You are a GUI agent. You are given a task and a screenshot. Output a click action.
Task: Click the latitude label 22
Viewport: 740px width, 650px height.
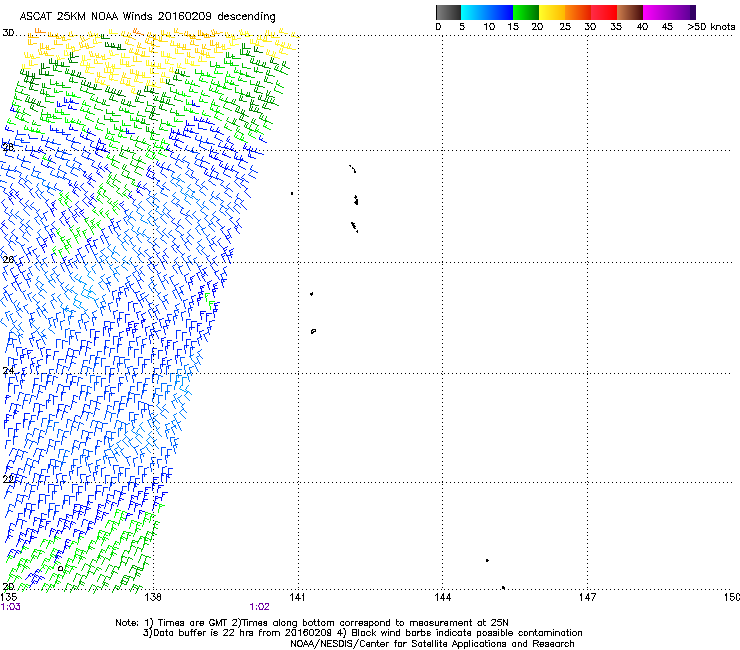coord(8,479)
